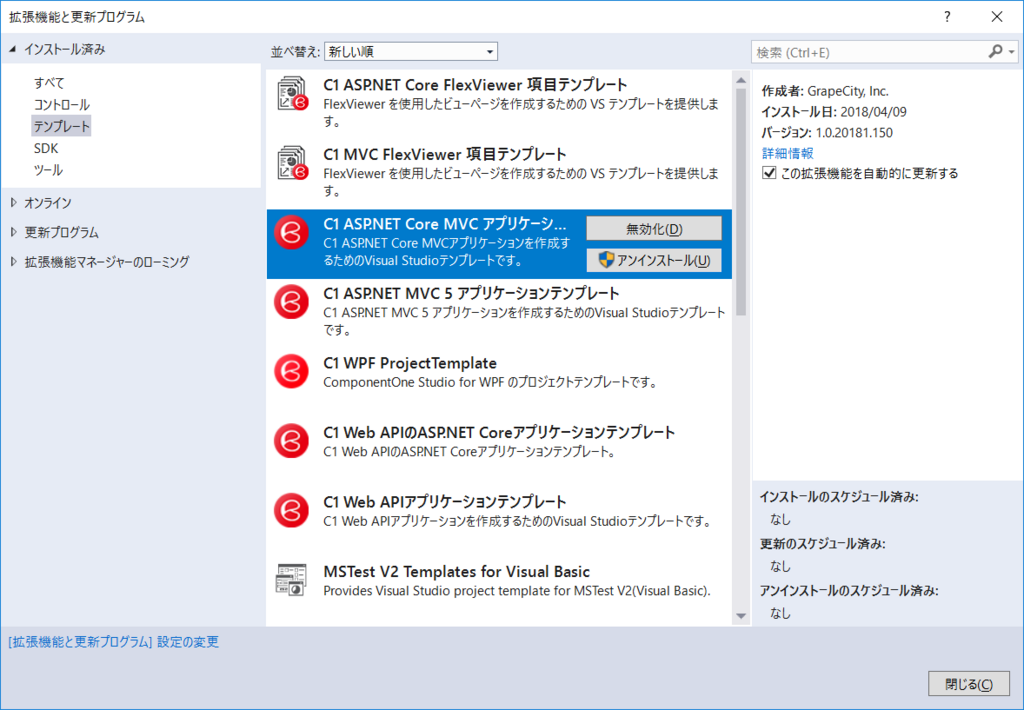Expand the 拡張機能マネージャーのローミング section

(14, 262)
